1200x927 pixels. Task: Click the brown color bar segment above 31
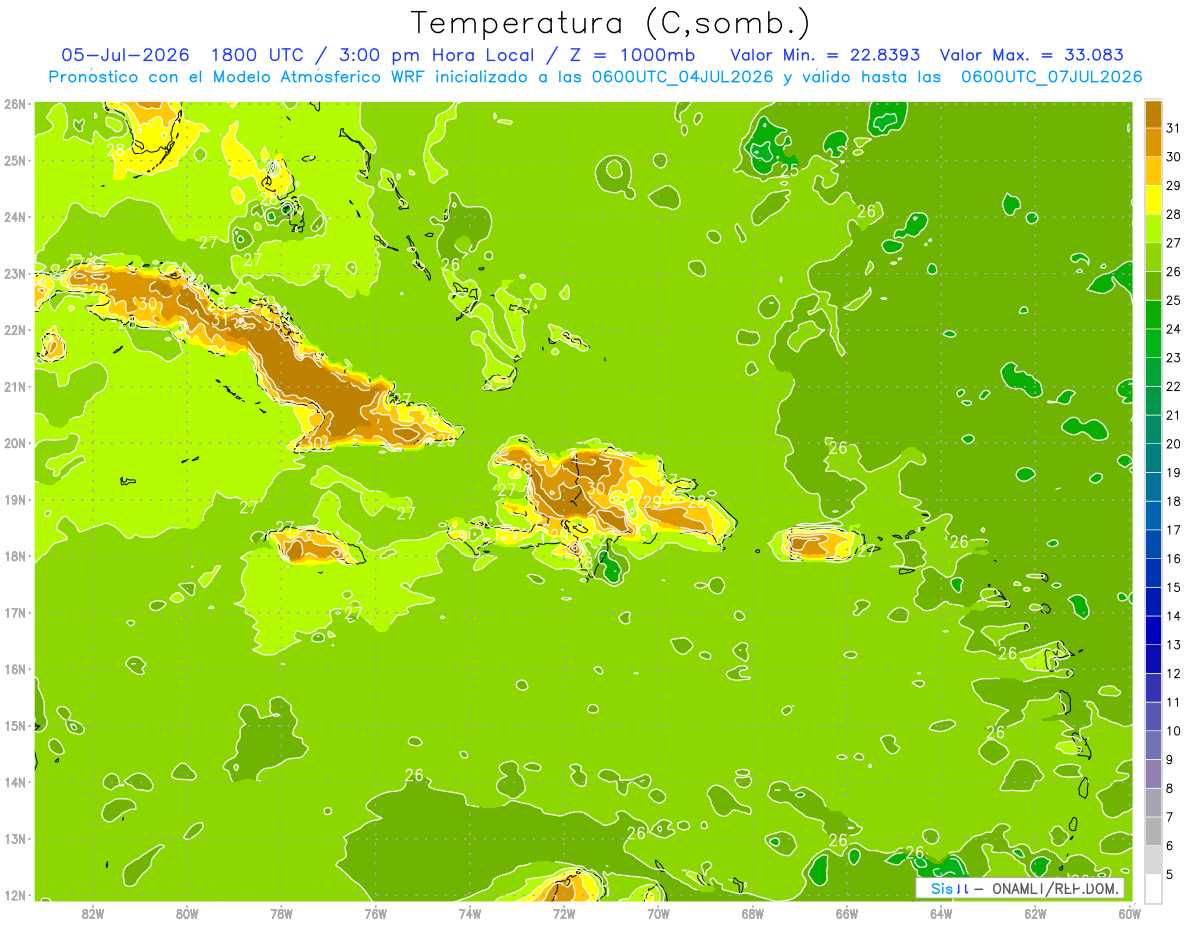(x=1152, y=114)
